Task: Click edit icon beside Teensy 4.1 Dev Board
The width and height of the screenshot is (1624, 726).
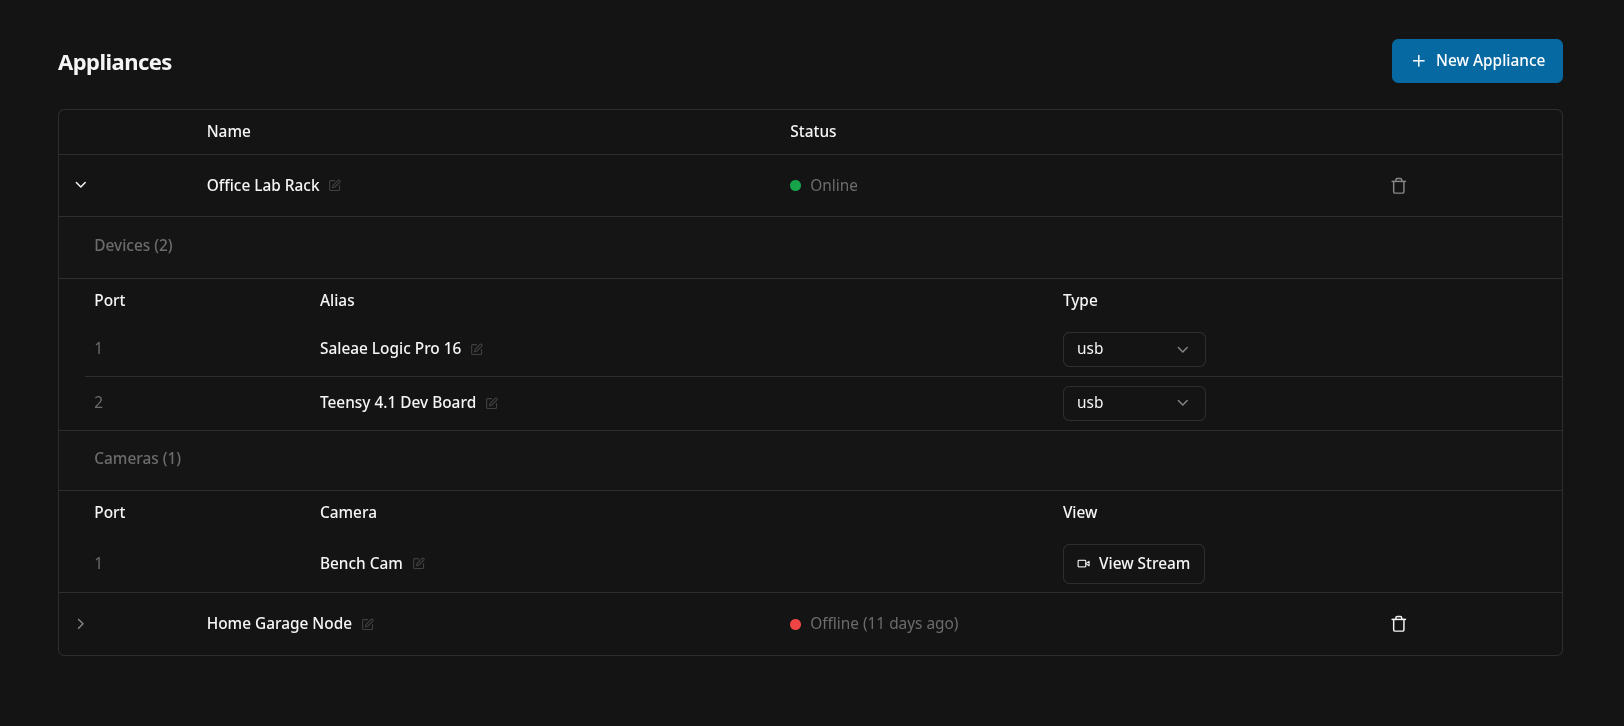Action: [492, 403]
